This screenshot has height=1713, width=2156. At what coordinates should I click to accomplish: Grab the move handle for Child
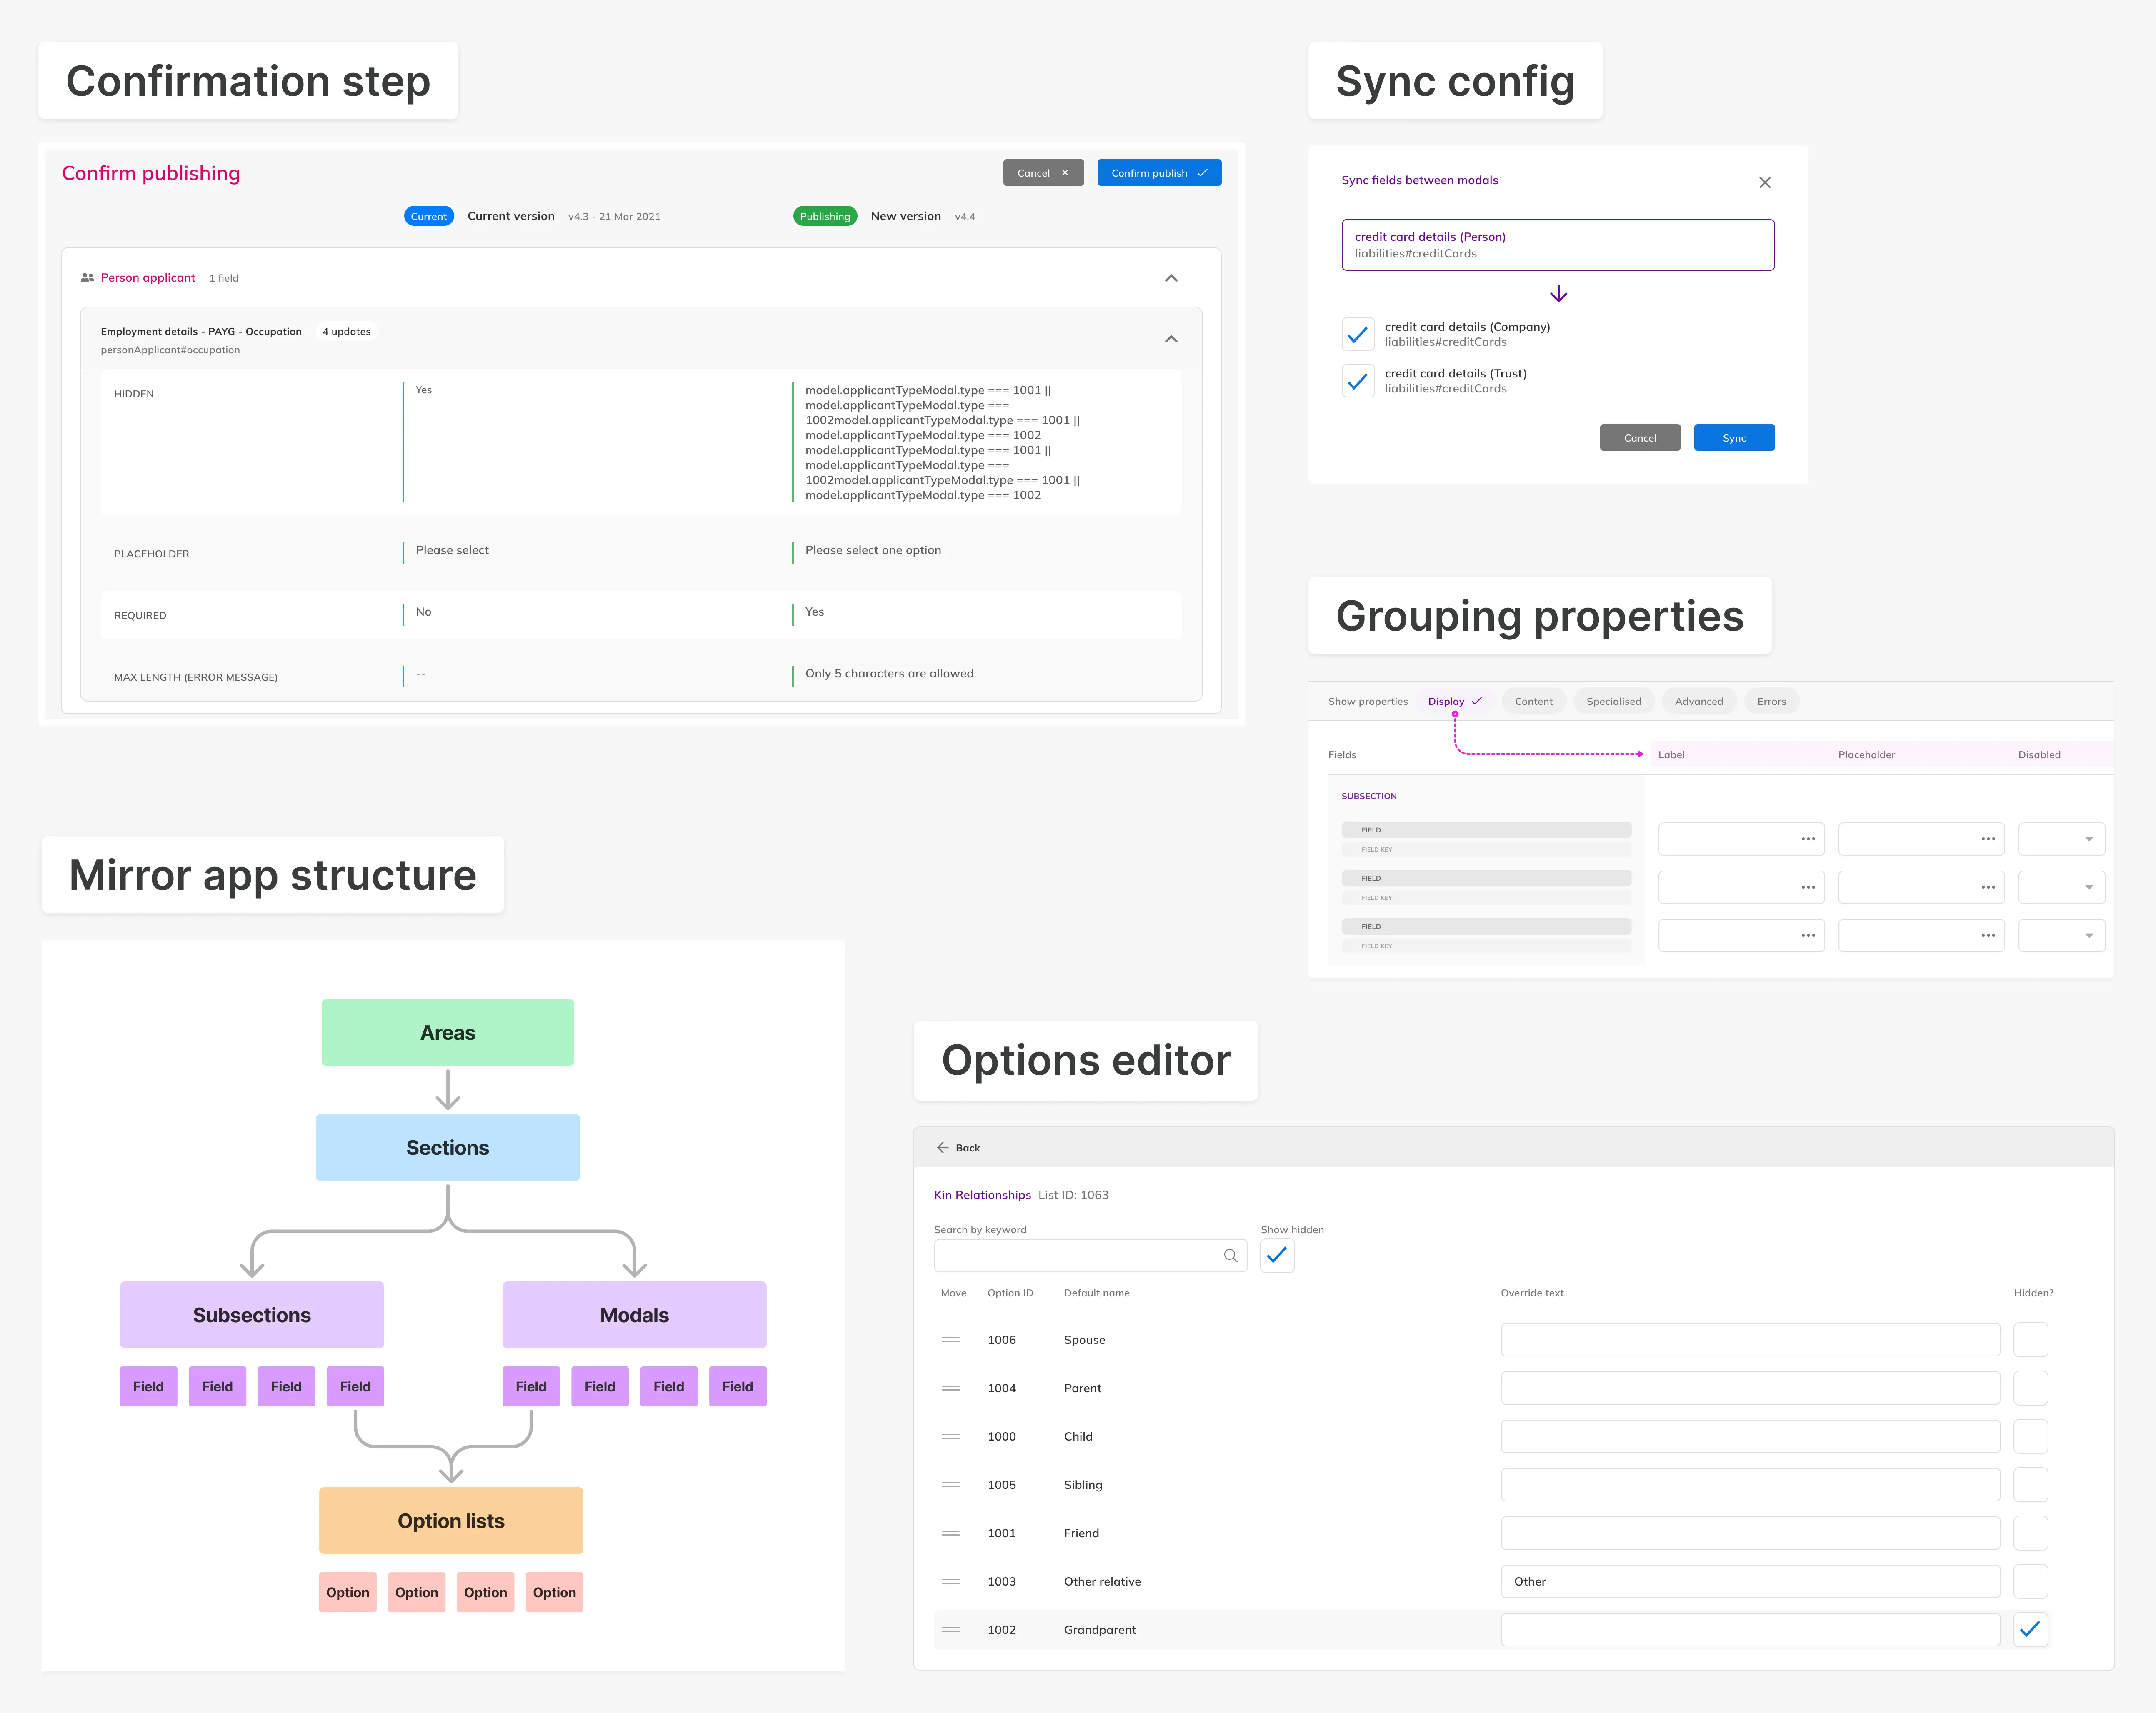click(950, 1437)
